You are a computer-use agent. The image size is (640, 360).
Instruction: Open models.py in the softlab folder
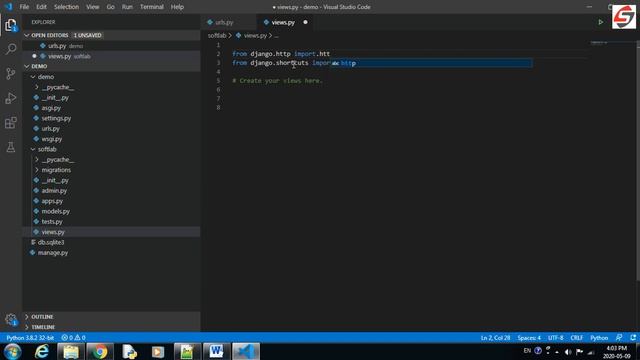pyautogui.click(x=111, y=211)
